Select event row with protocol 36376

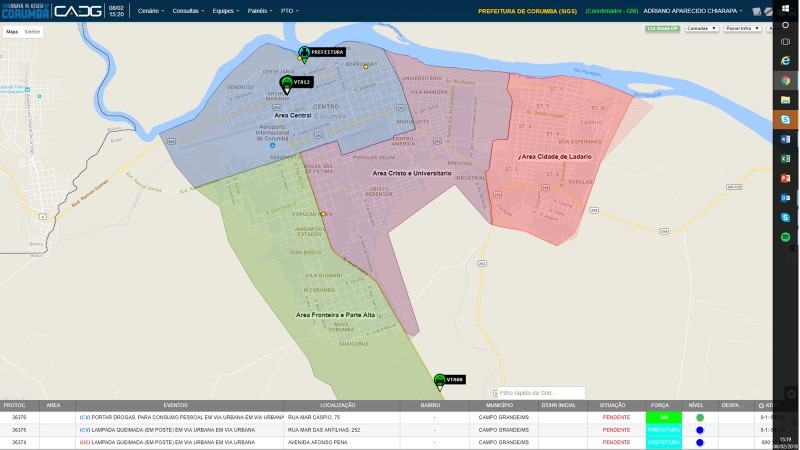[386, 417]
